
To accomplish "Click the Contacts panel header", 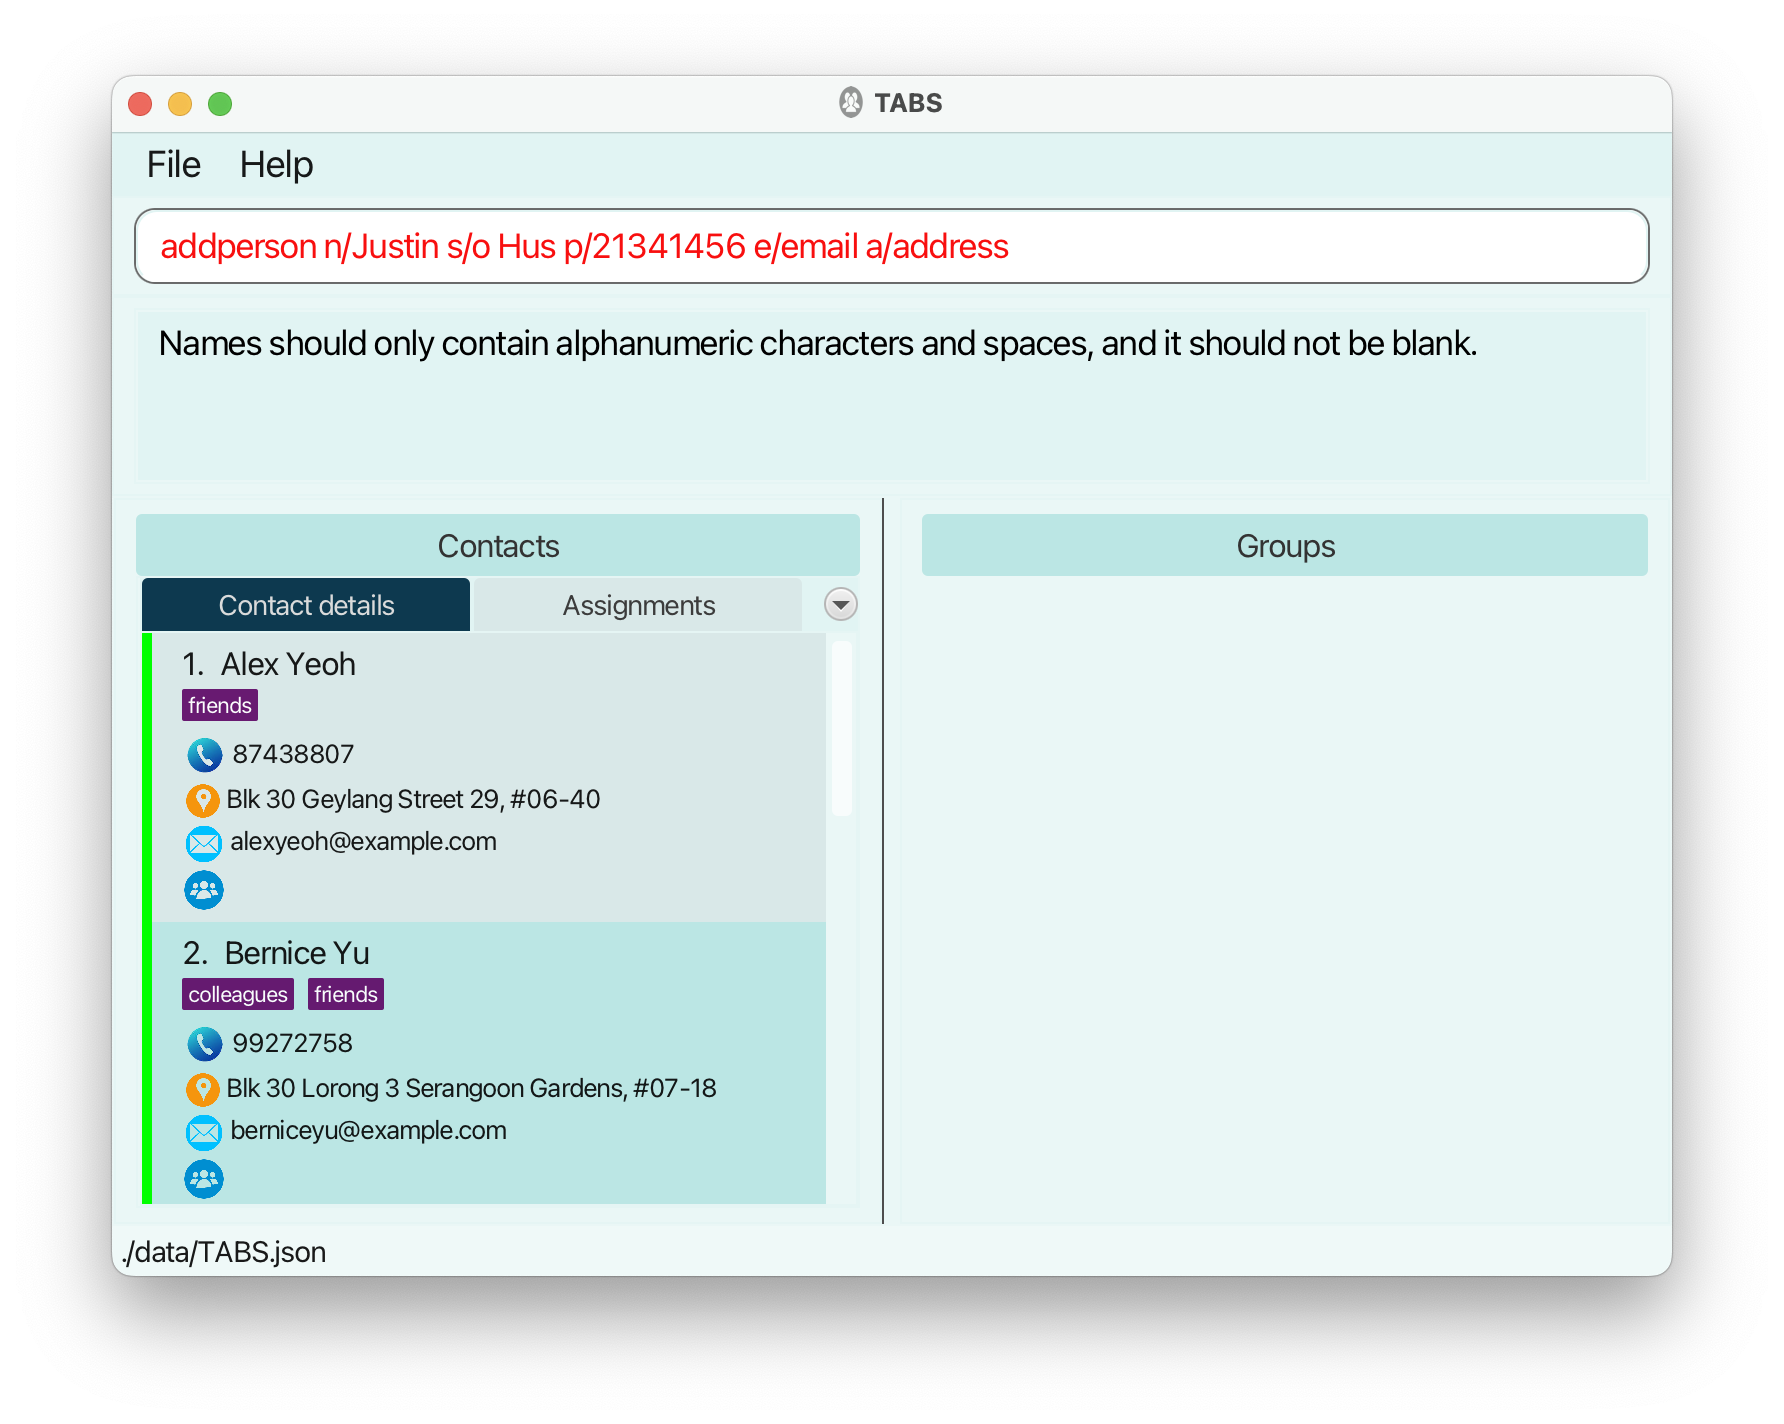I will [498, 545].
